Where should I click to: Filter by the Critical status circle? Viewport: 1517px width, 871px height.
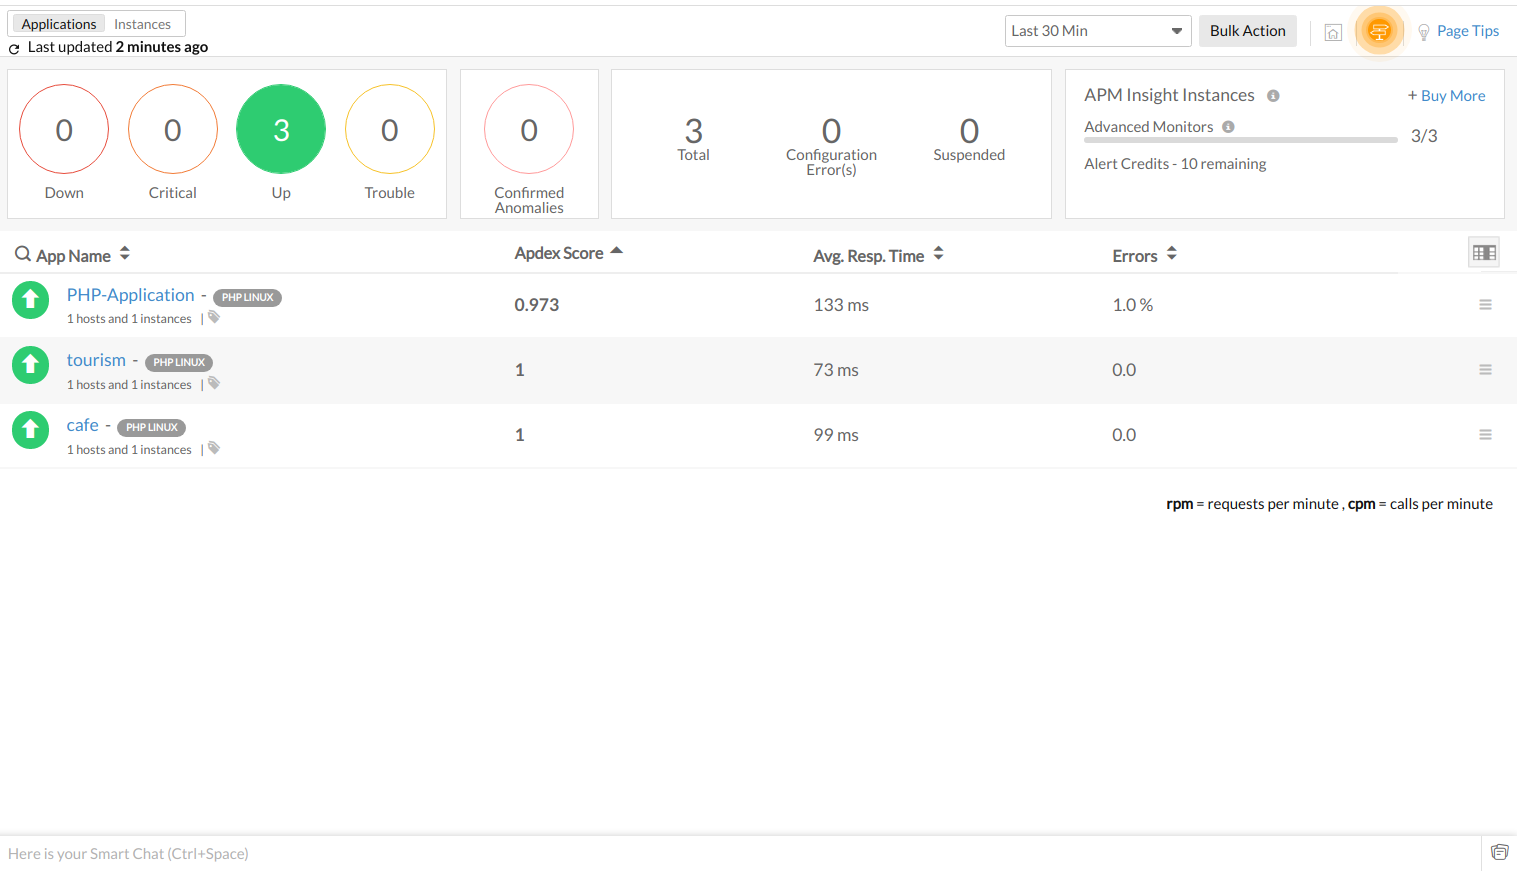pyautogui.click(x=172, y=129)
